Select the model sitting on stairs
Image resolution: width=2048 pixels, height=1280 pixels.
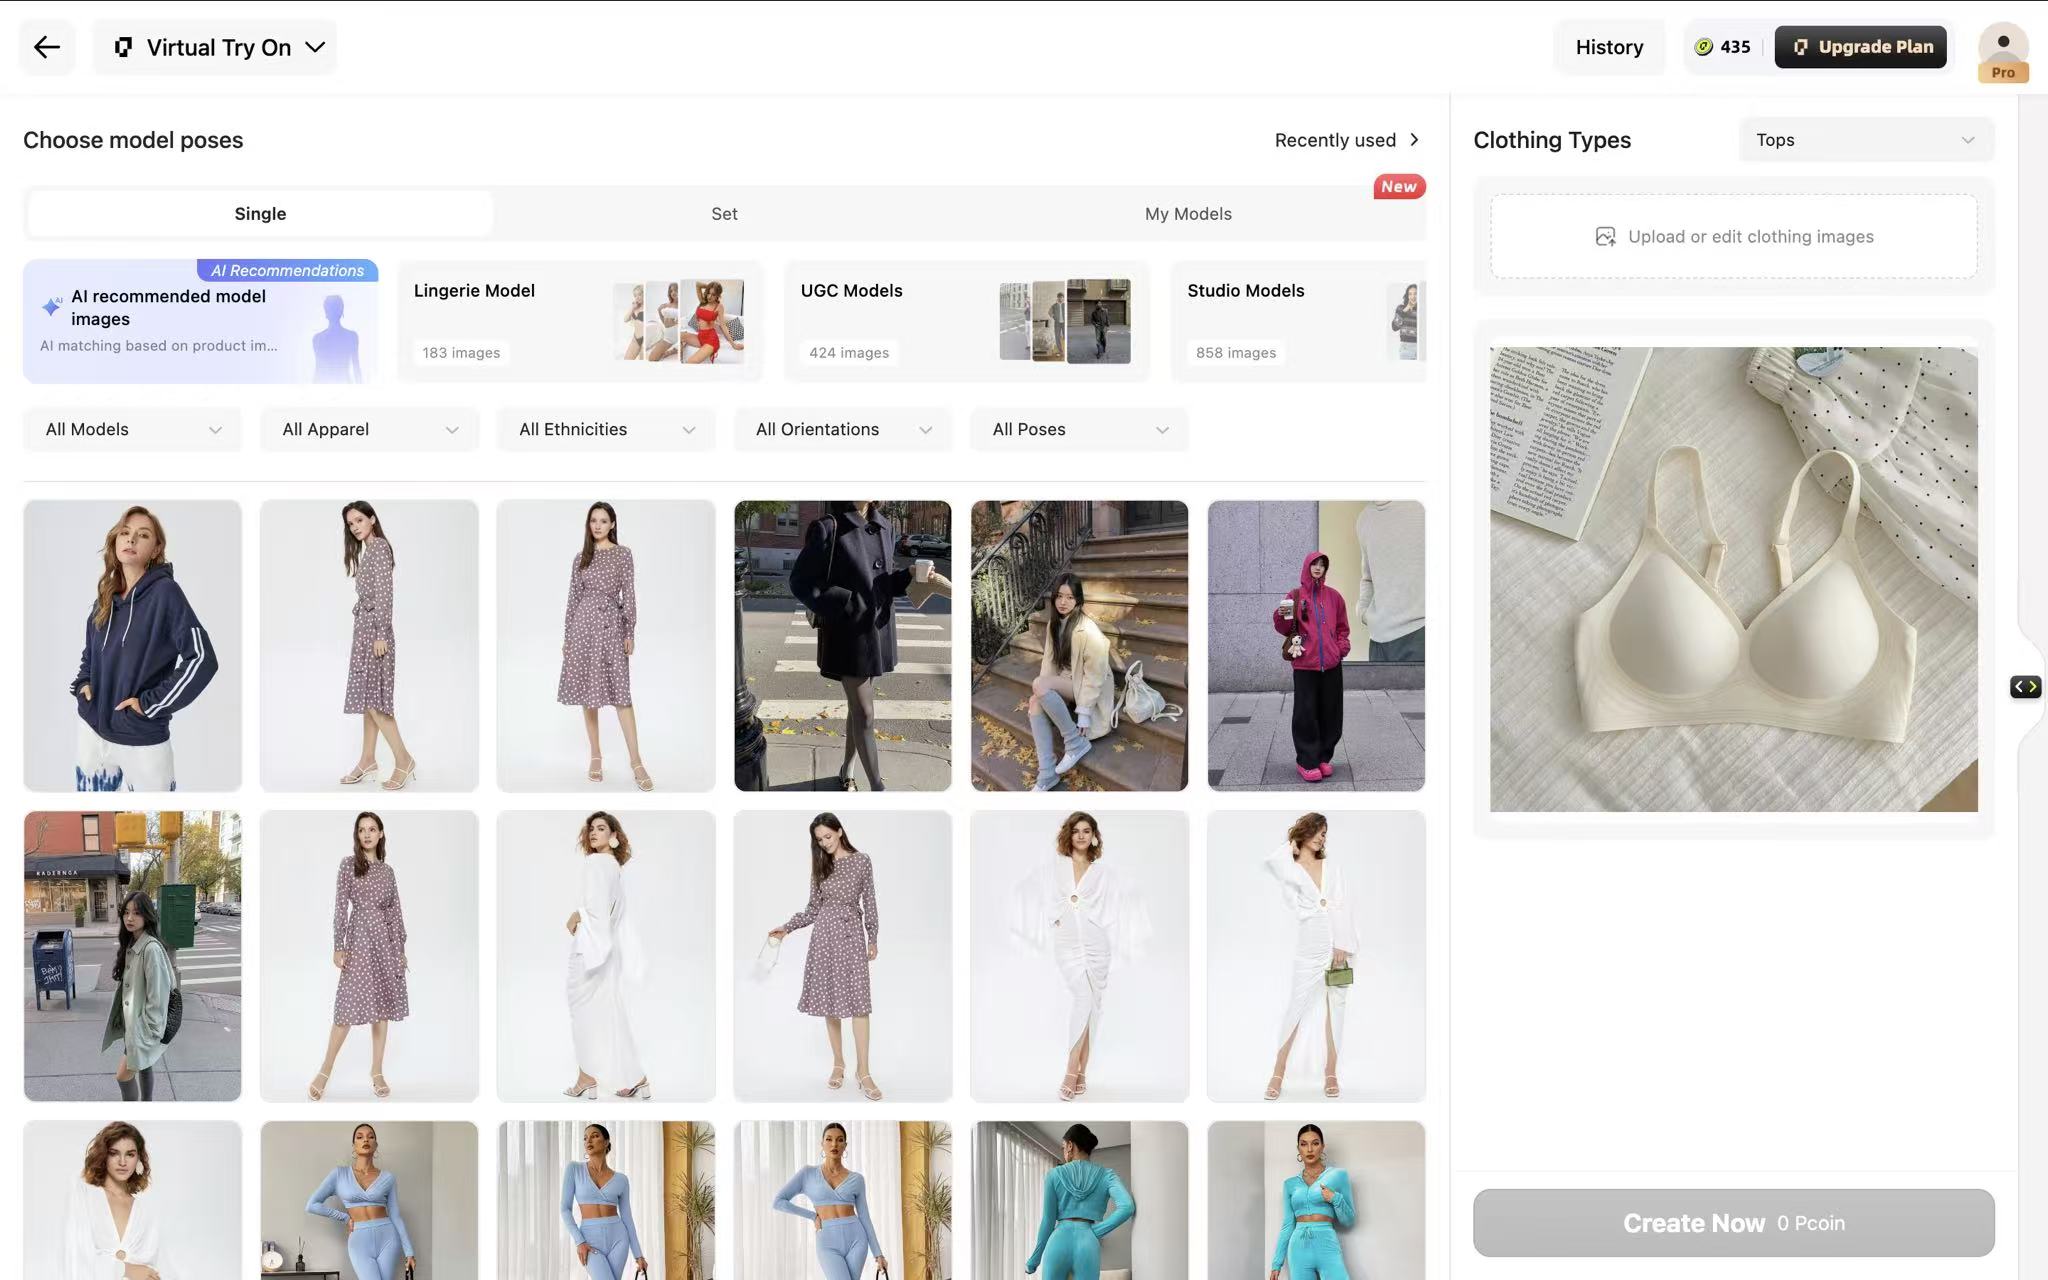coord(1079,646)
